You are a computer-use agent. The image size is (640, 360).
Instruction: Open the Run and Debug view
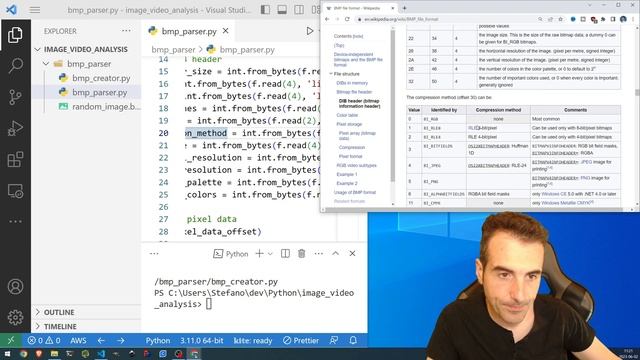[x=15, y=128]
